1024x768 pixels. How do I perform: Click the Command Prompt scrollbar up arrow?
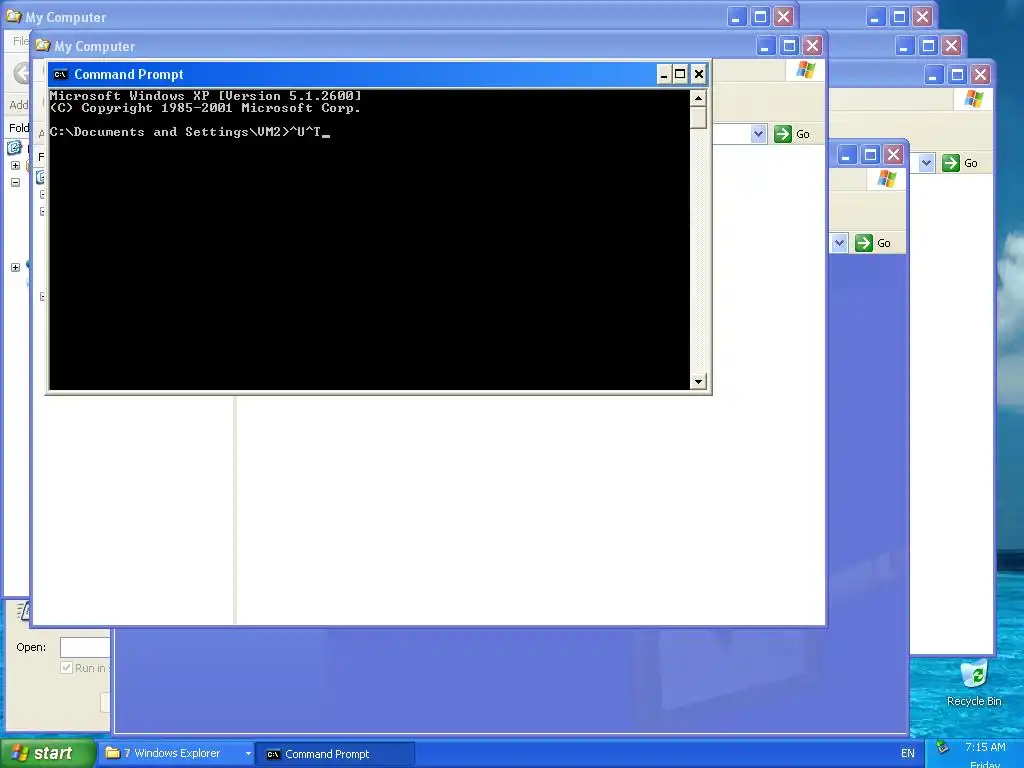tap(698, 99)
